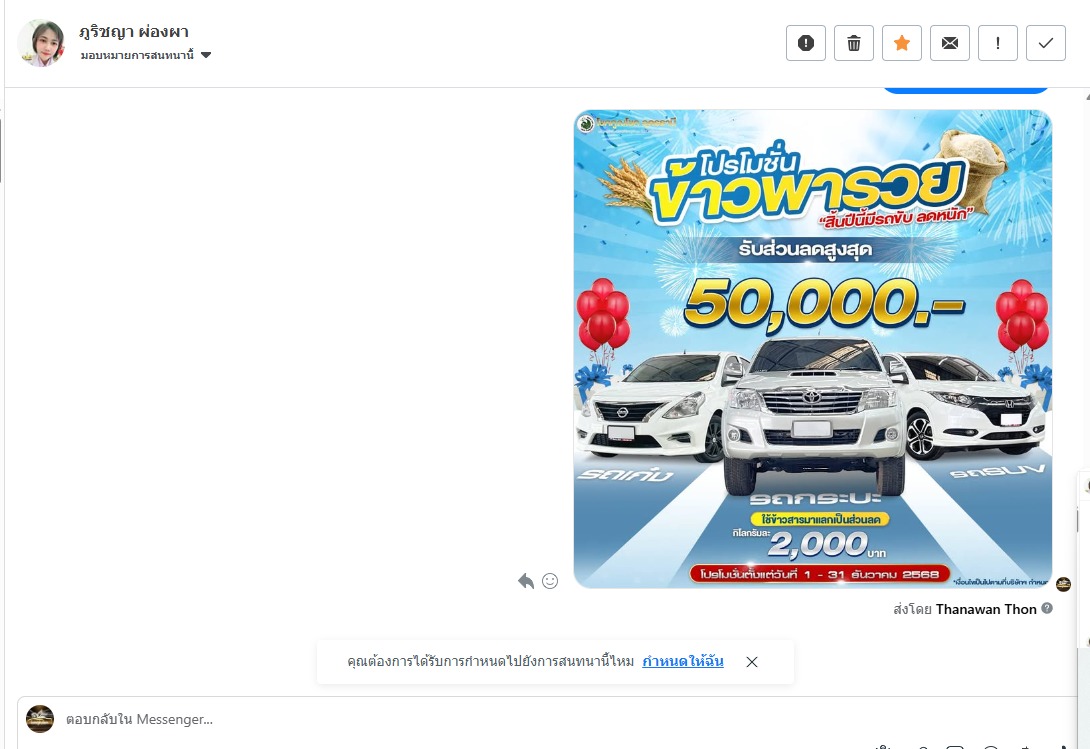Dismiss the assignment prompt banner
The height and width of the screenshot is (749, 1090).
(751, 662)
